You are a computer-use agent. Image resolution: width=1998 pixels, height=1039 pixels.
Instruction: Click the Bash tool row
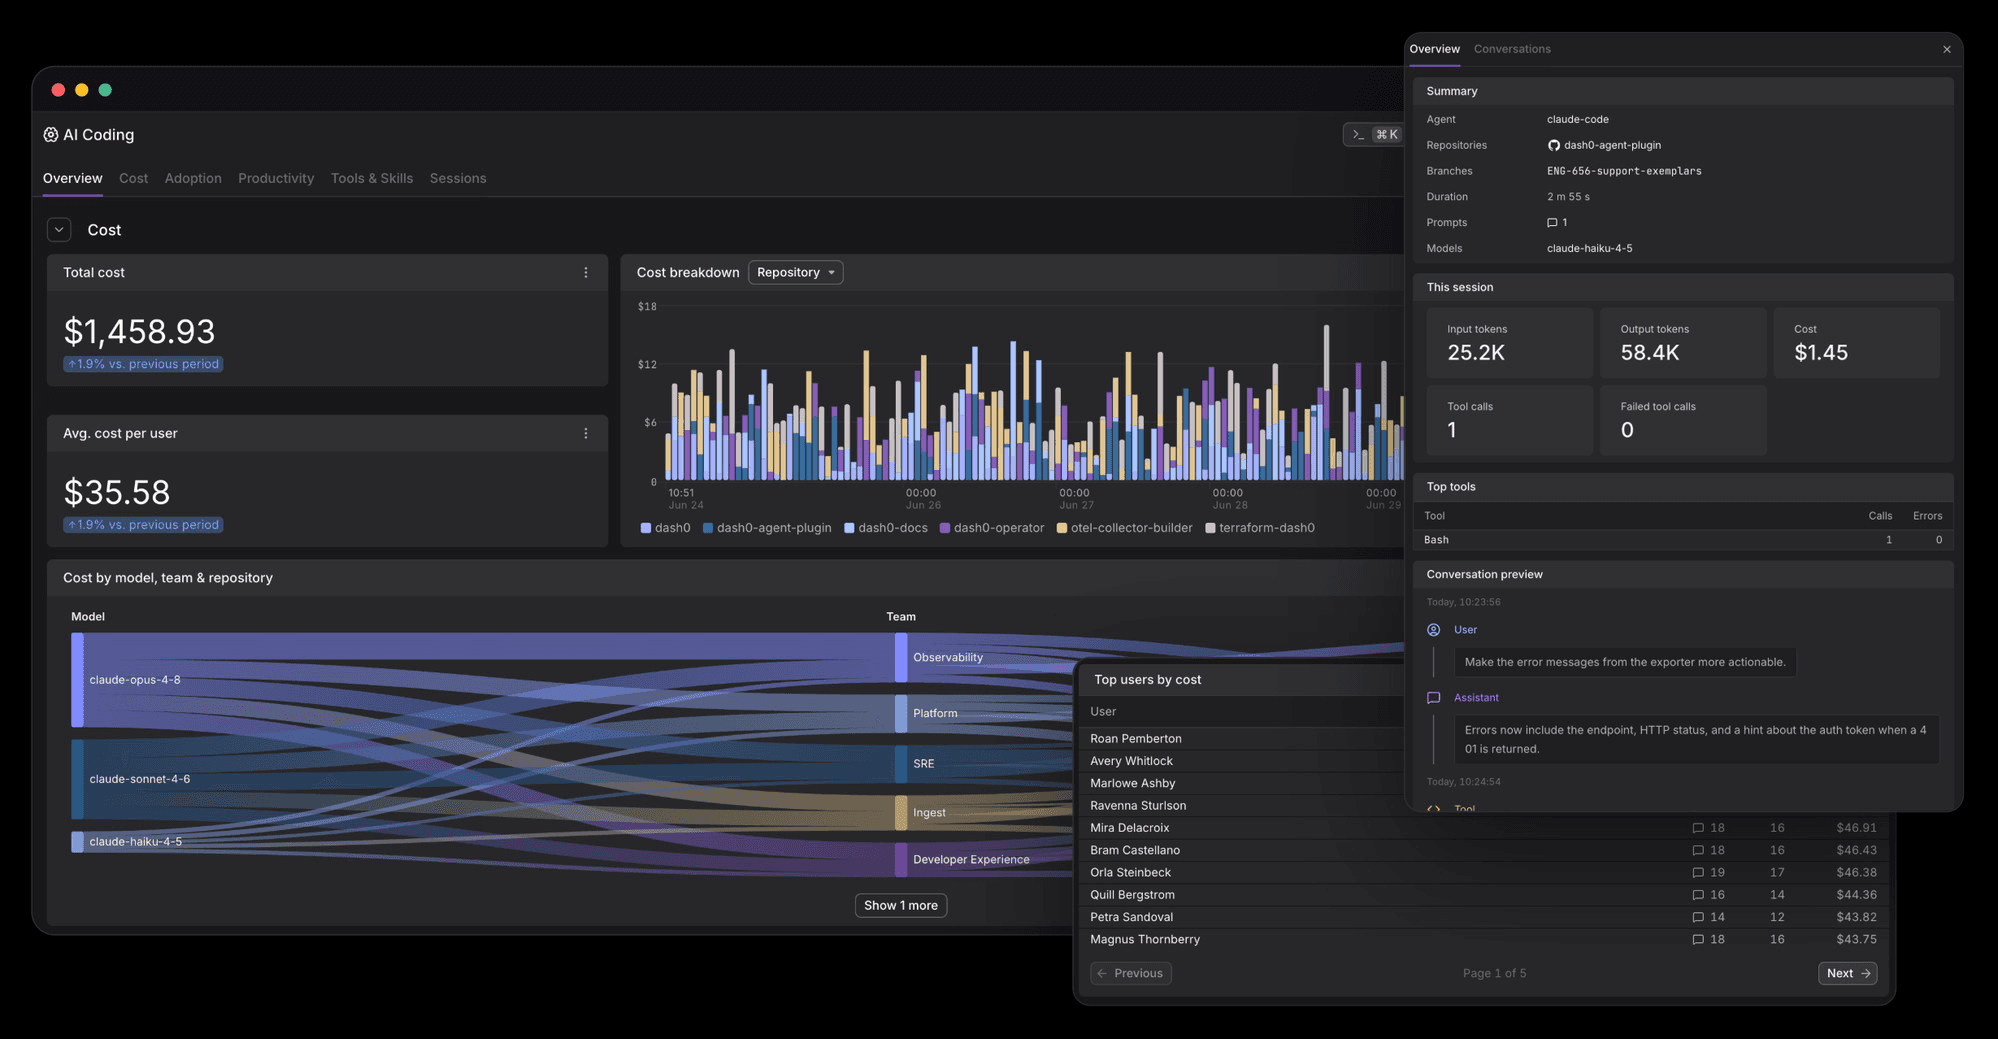coord(1683,540)
